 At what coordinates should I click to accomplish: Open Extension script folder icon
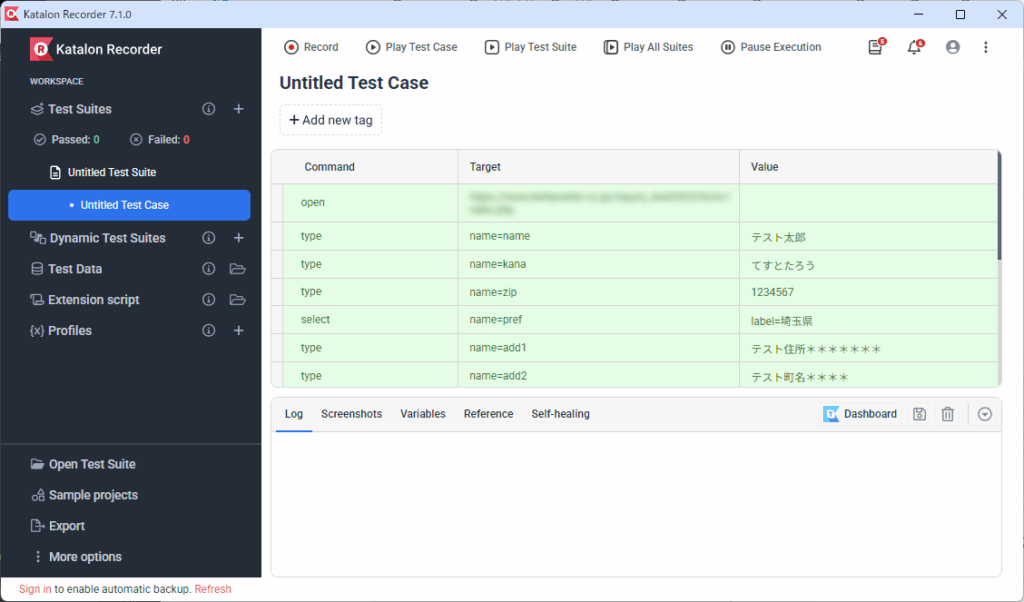pos(238,299)
